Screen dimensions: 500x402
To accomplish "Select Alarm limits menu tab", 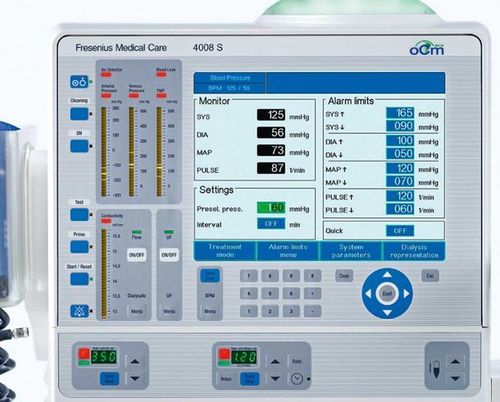I will pos(288,251).
